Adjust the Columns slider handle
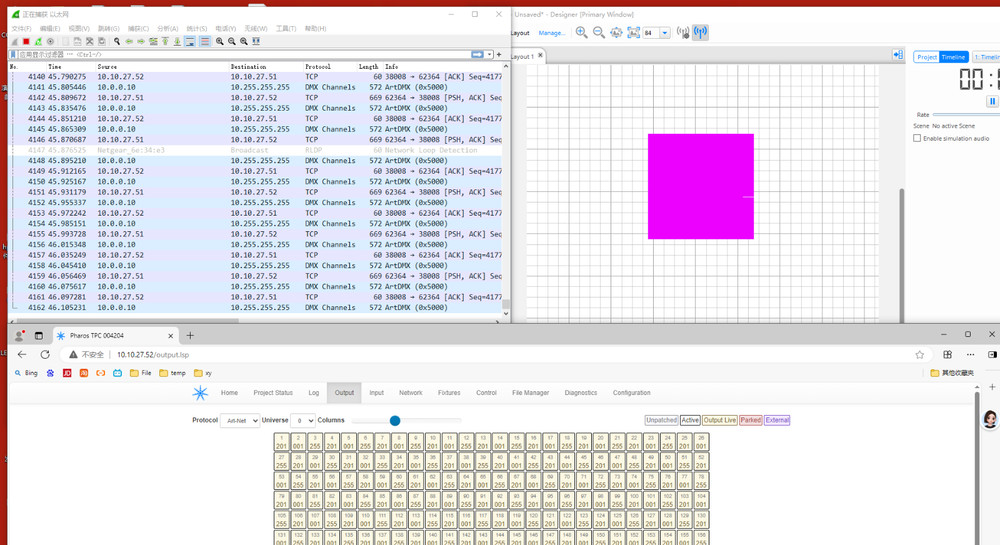This screenshot has width=1000, height=545. [395, 421]
